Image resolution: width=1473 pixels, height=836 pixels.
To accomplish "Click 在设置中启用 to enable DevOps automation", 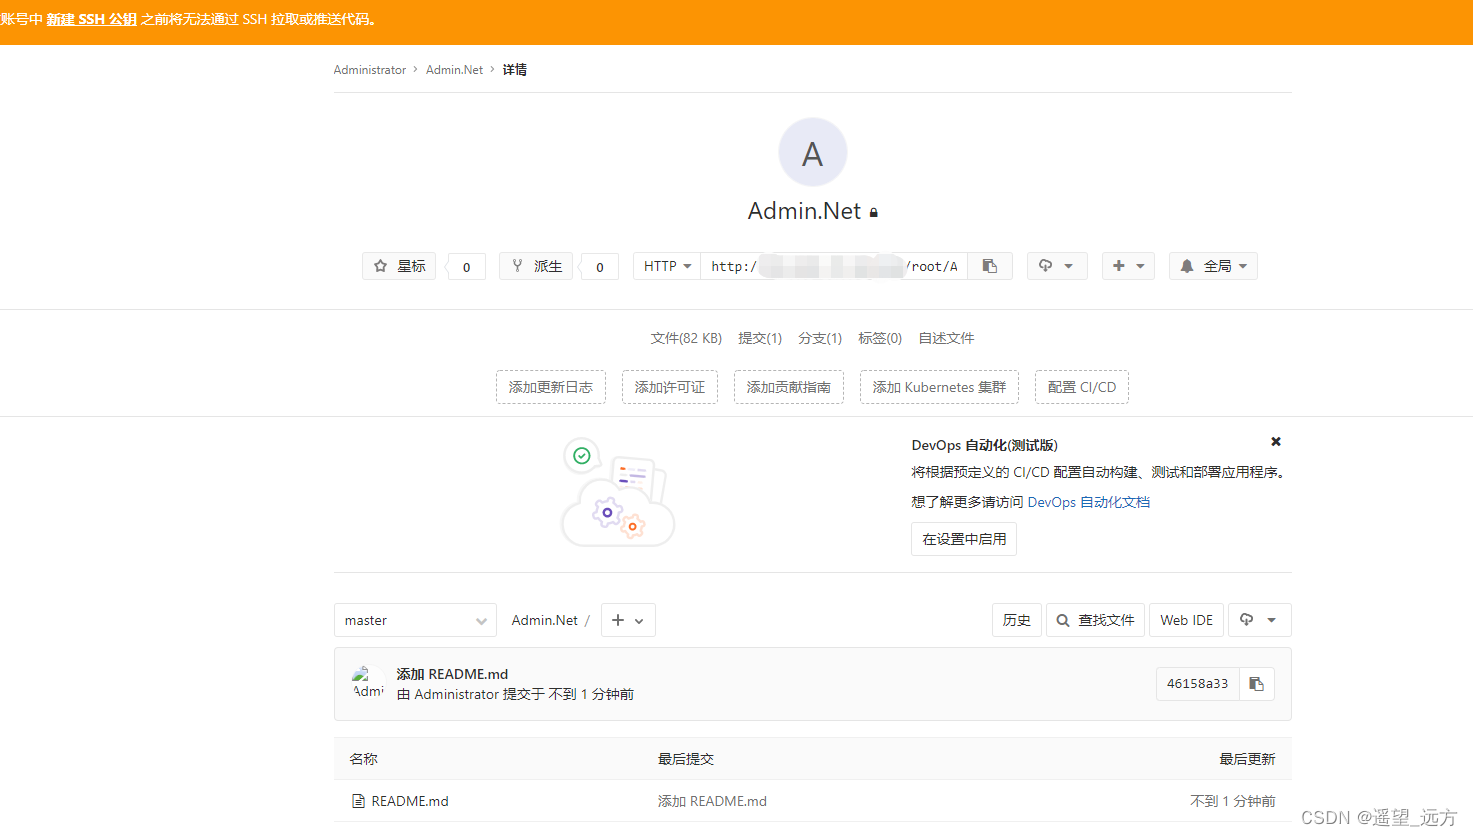I will tap(963, 538).
